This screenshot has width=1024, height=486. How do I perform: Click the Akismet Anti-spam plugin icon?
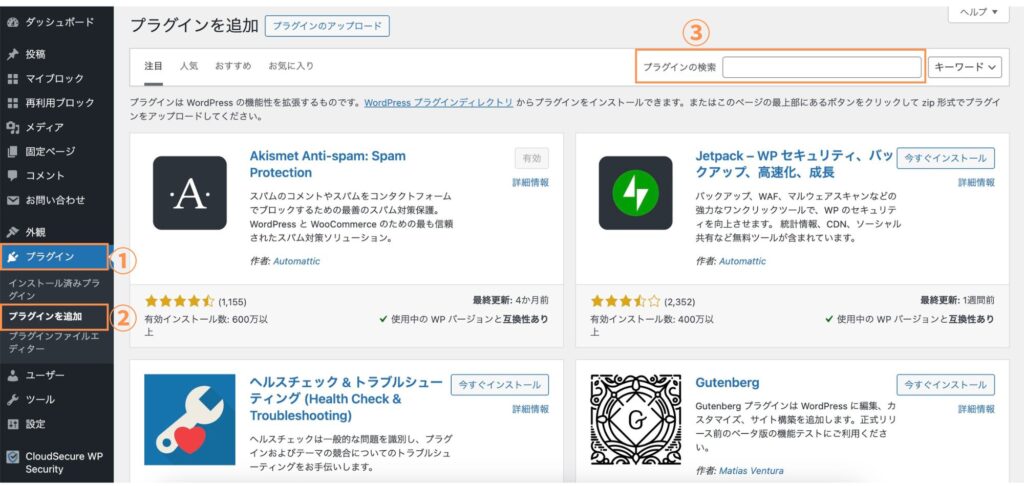point(190,193)
